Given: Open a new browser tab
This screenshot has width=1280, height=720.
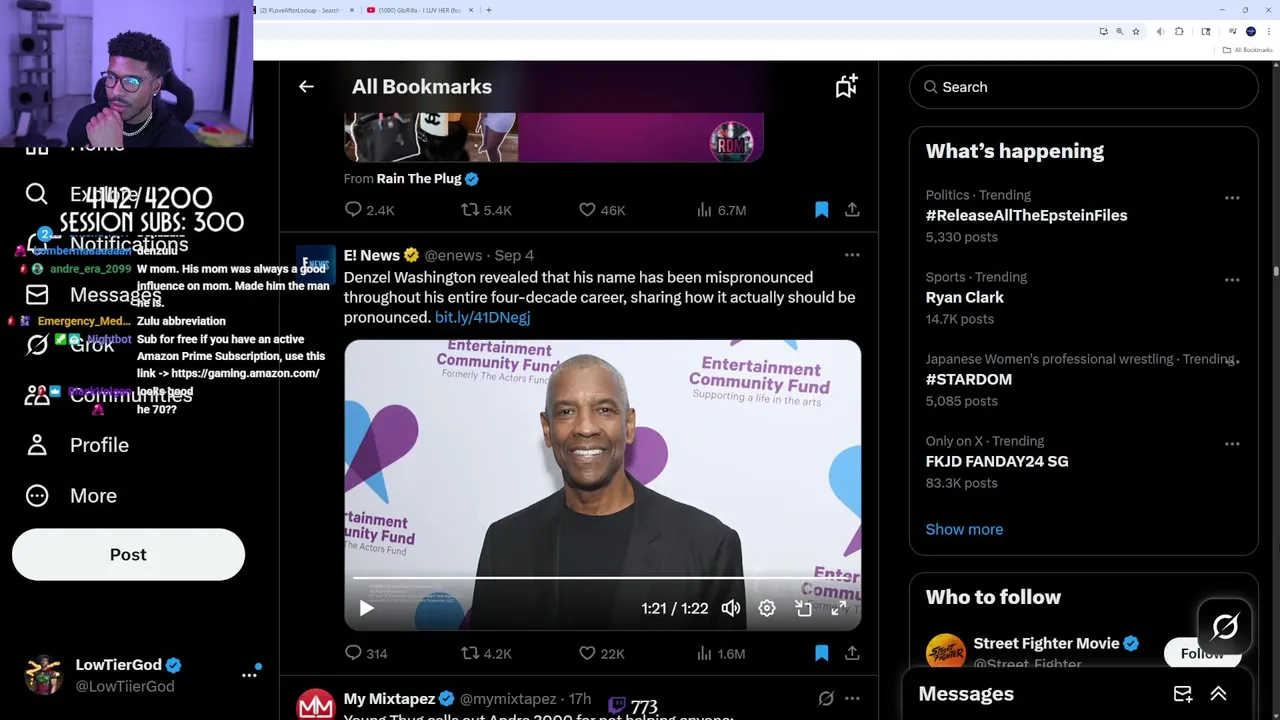Looking at the screenshot, I should click(489, 10).
